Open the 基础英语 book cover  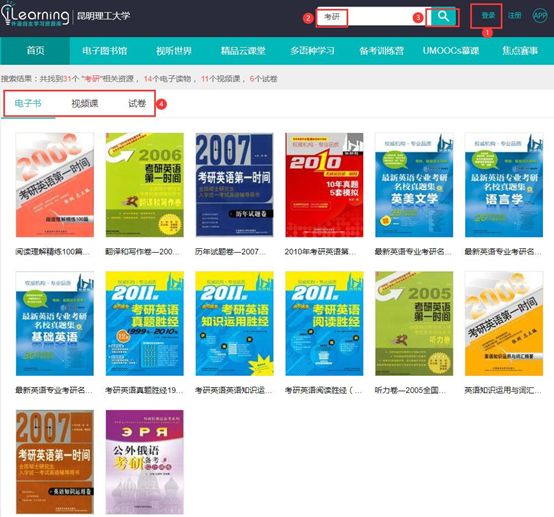coord(55,323)
